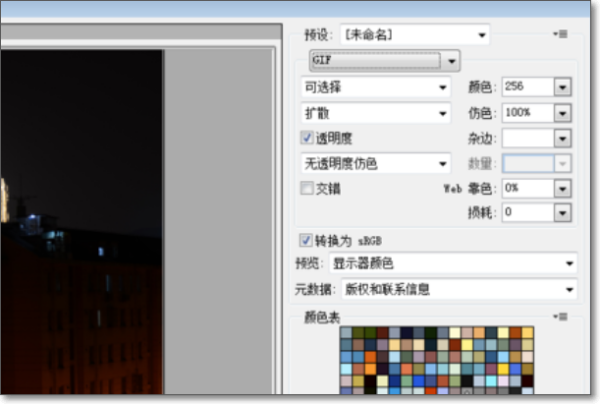Open the preset panel options menu icon
Screen dimensions: 600x404
(x=562, y=34)
